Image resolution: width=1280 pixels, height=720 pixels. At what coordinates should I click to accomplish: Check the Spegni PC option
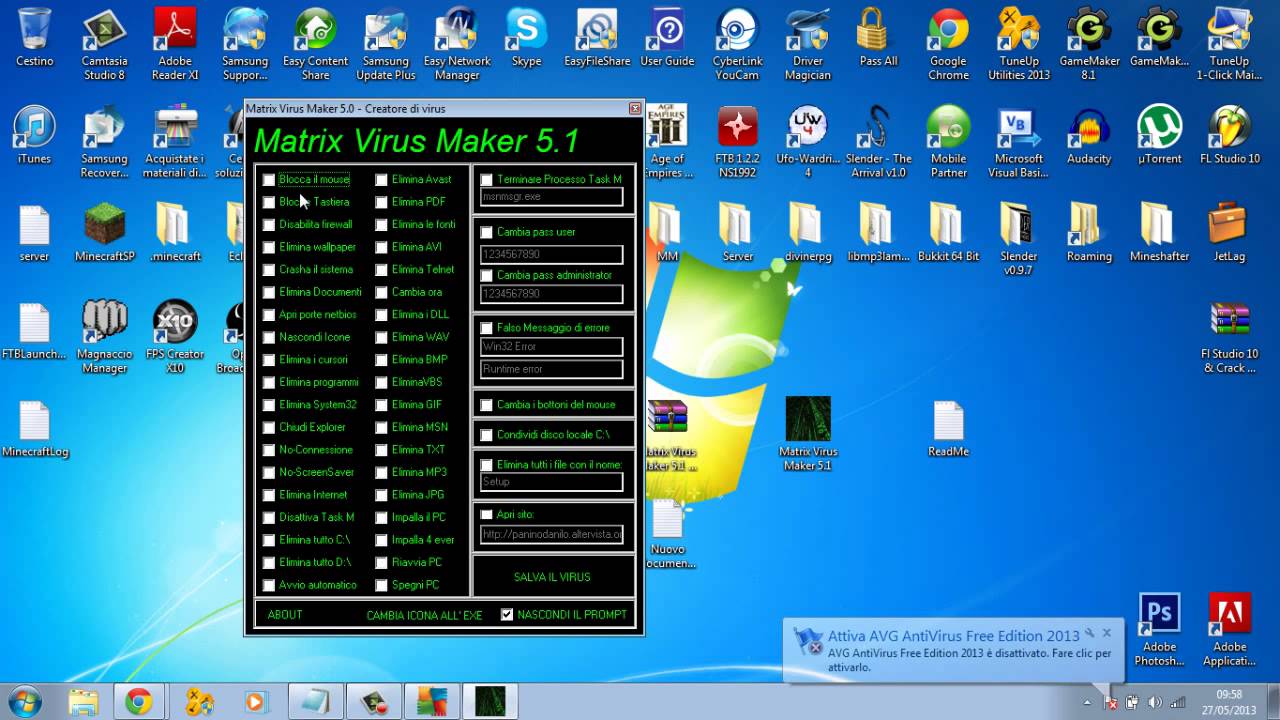pyautogui.click(x=382, y=585)
